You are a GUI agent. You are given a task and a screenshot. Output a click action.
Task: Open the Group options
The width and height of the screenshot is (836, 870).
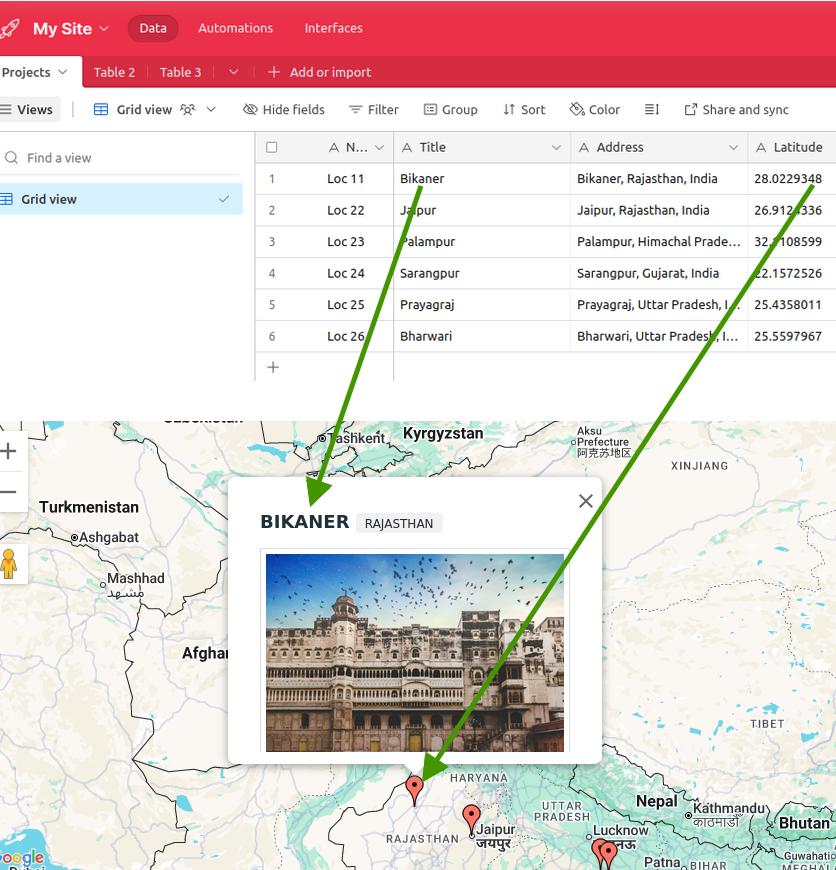450,110
